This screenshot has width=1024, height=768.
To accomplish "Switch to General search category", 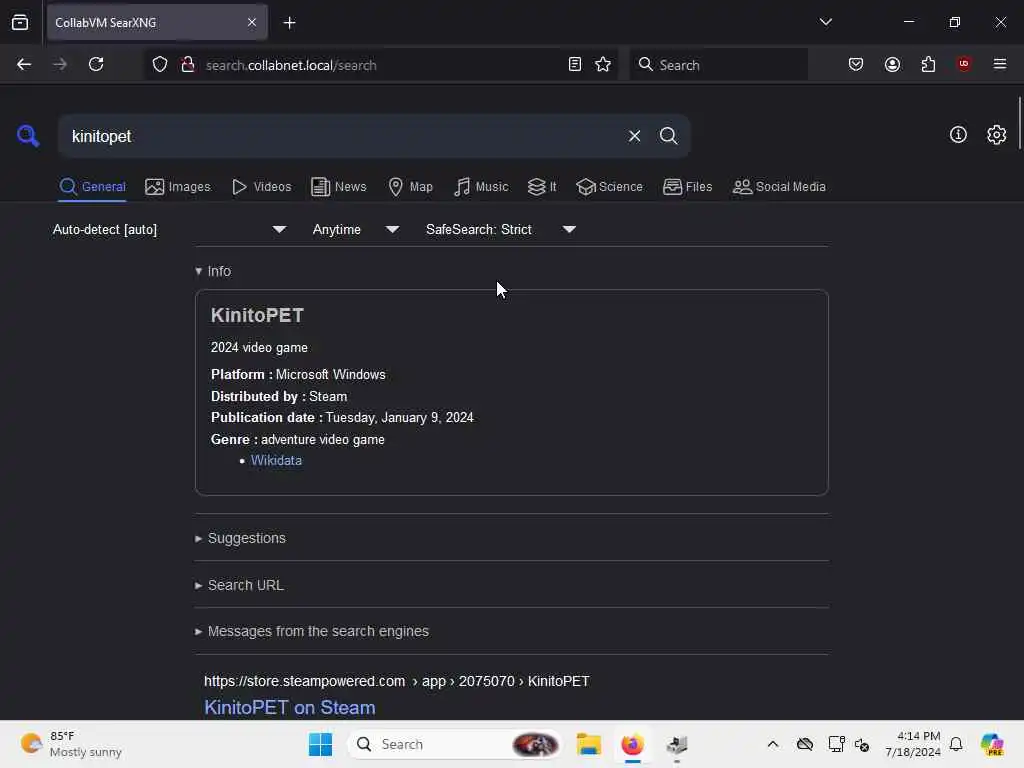I will point(92,187).
